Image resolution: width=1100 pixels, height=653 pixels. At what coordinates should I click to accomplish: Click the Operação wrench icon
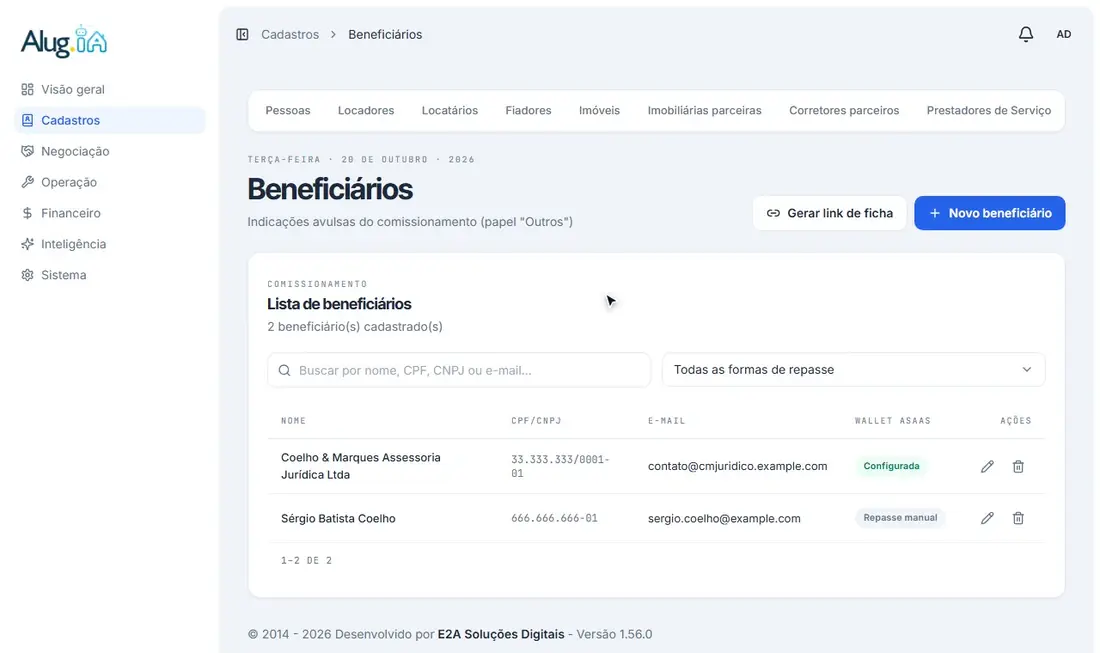click(x=27, y=182)
